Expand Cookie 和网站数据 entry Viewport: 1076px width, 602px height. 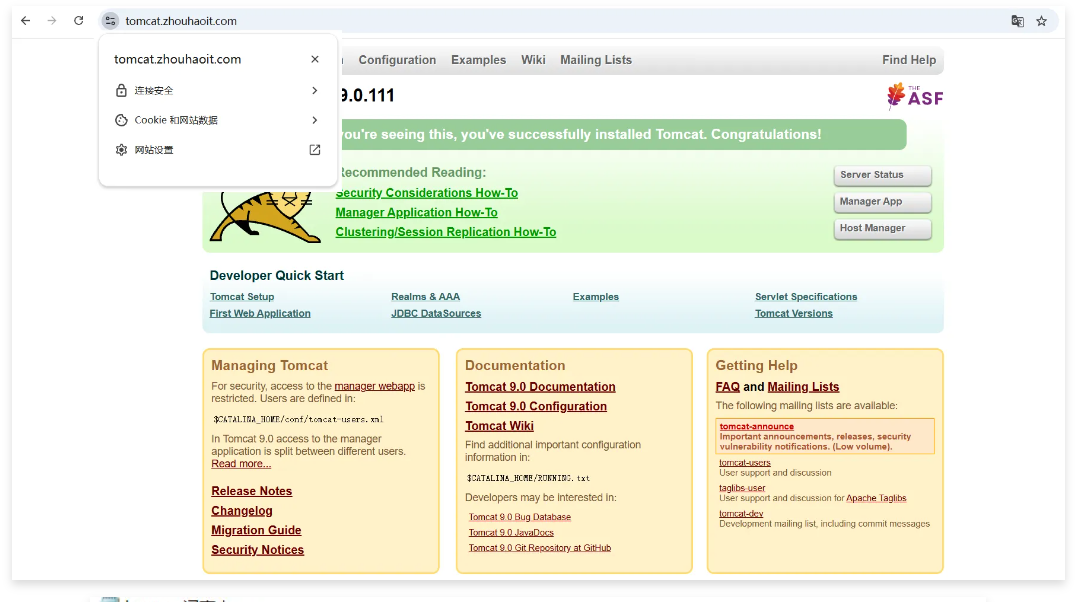coord(217,120)
